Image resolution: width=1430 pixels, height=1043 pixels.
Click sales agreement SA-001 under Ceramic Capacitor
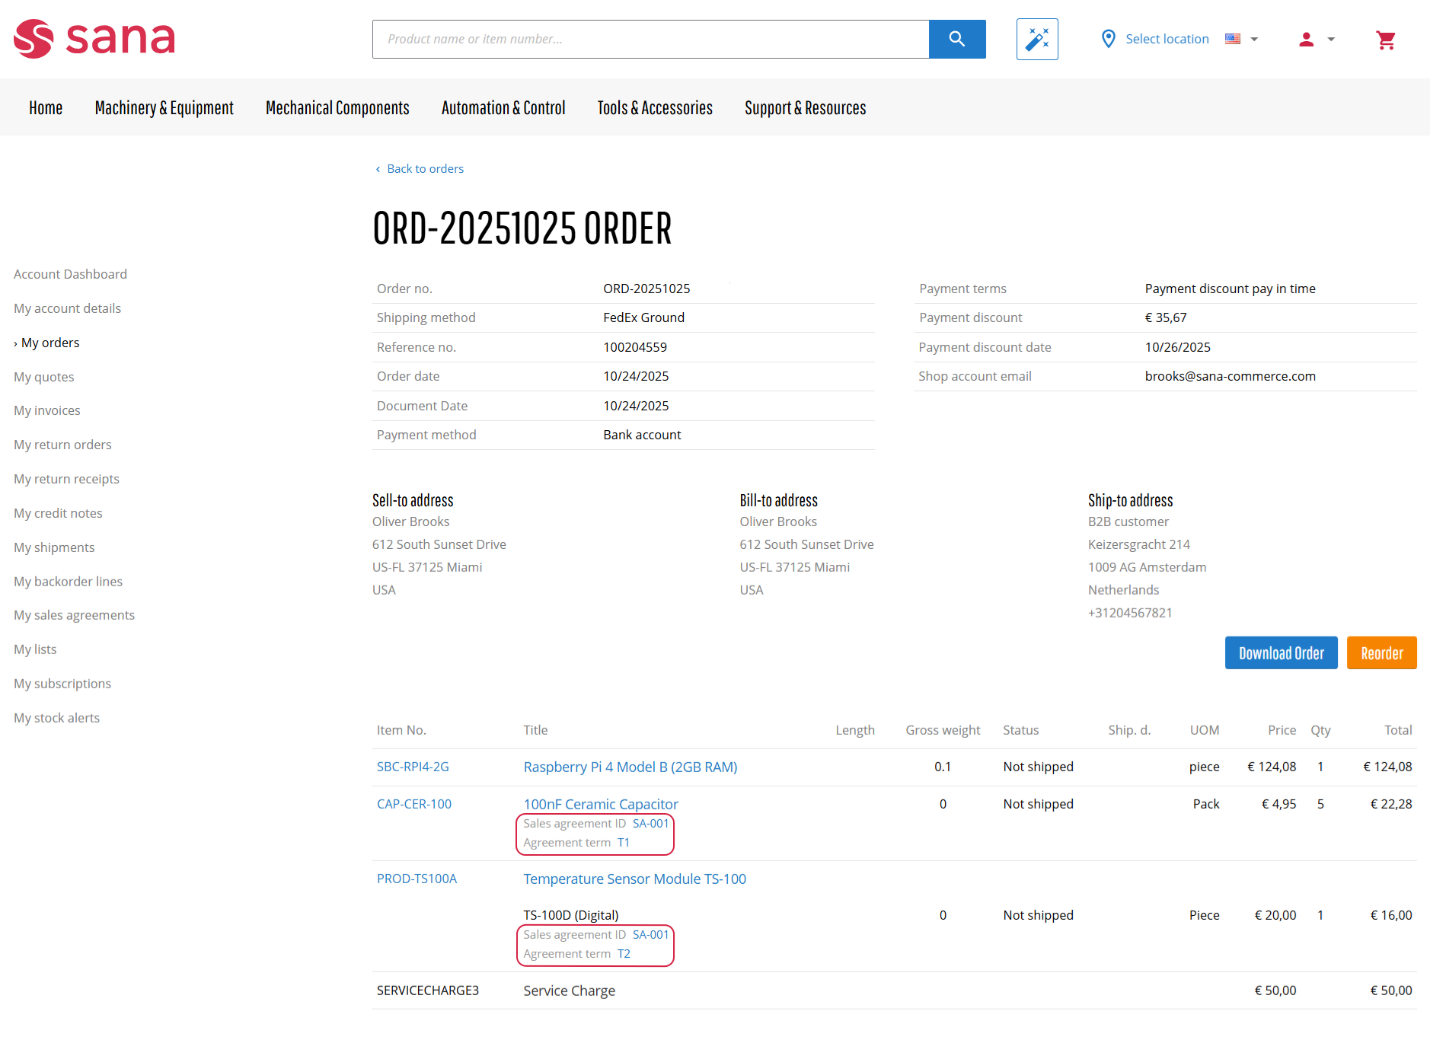coord(650,824)
